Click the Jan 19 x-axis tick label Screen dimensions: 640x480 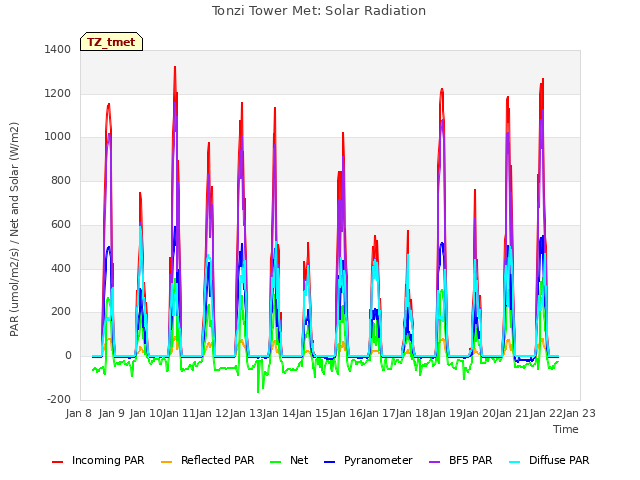pos(446,413)
